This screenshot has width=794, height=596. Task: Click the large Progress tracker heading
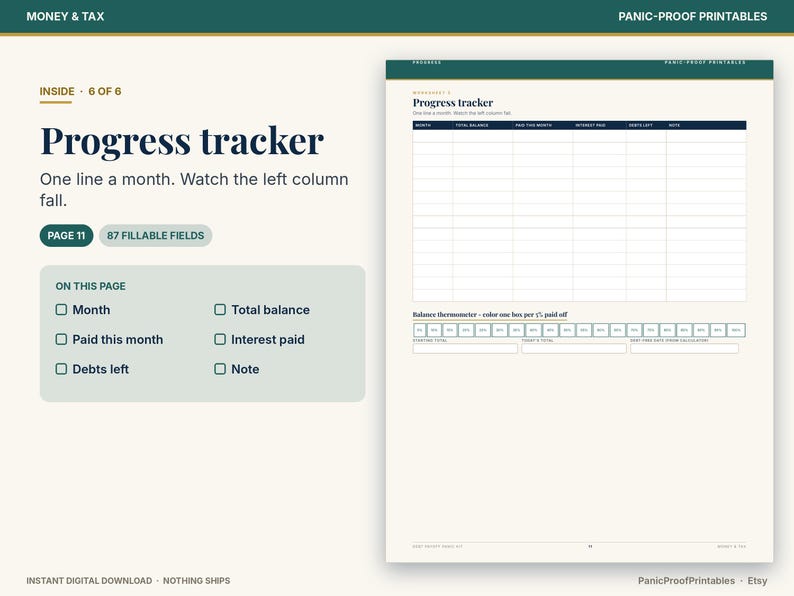[x=182, y=141]
